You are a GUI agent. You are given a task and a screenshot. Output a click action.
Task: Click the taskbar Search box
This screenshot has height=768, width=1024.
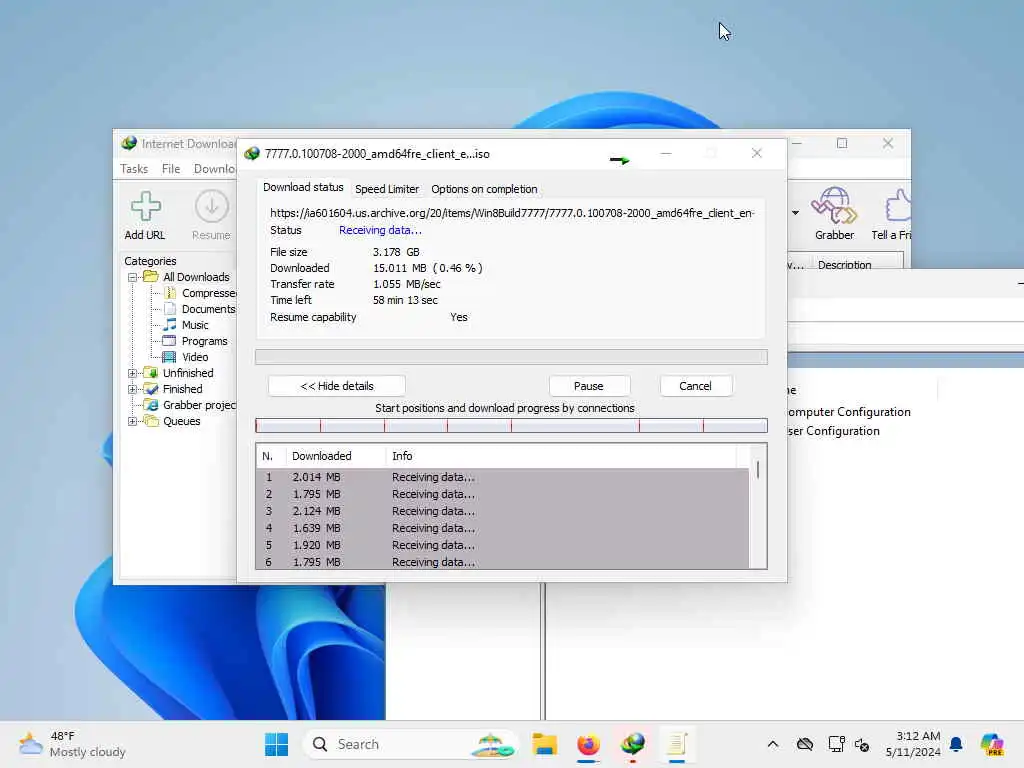pyautogui.click(x=409, y=744)
